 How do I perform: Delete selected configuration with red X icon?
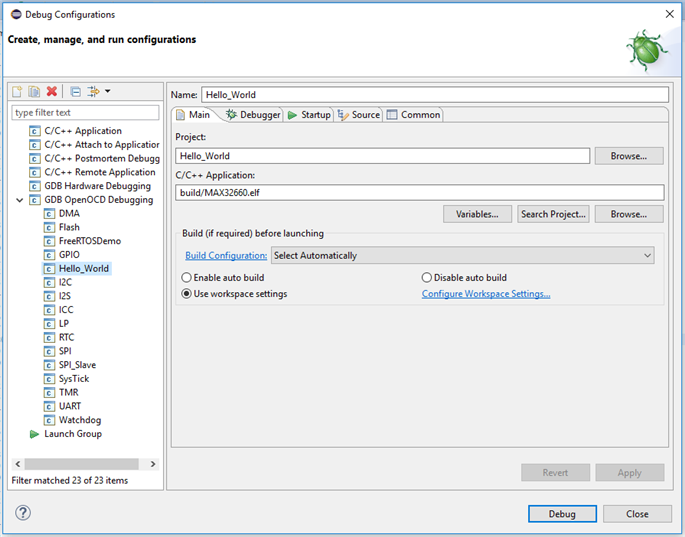pyautogui.click(x=52, y=92)
